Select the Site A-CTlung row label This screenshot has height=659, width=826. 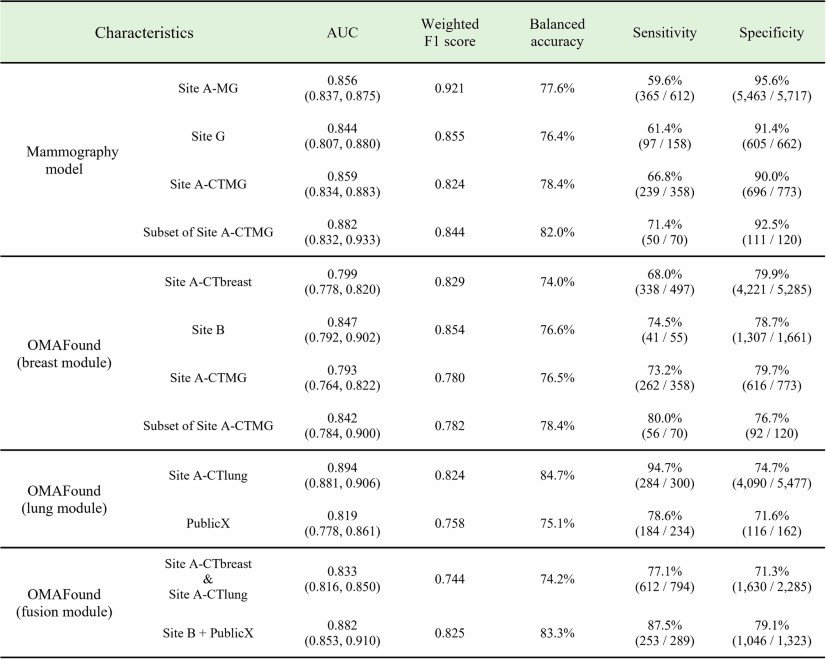tap(209, 474)
